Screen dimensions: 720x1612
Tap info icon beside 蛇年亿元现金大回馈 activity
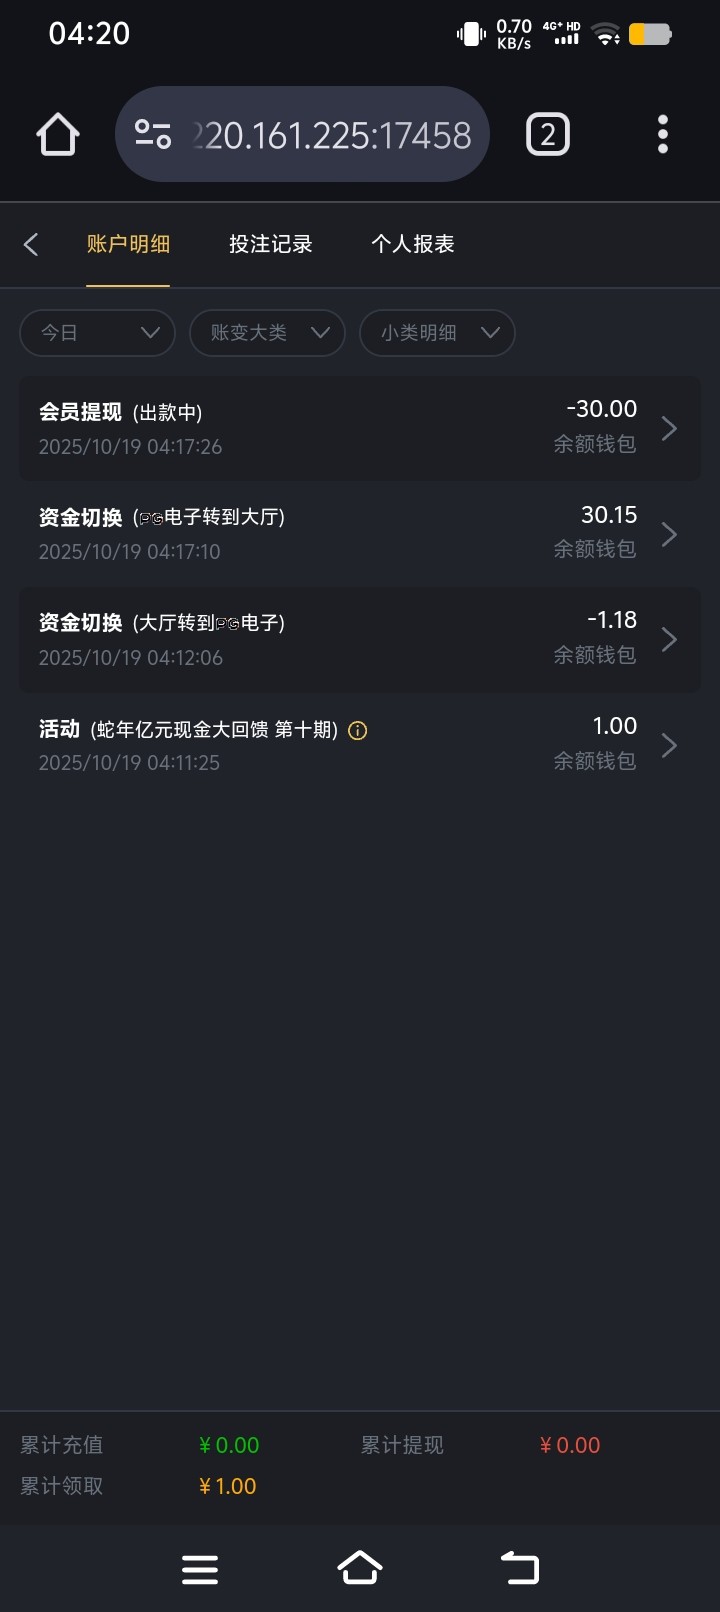(x=357, y=731)
